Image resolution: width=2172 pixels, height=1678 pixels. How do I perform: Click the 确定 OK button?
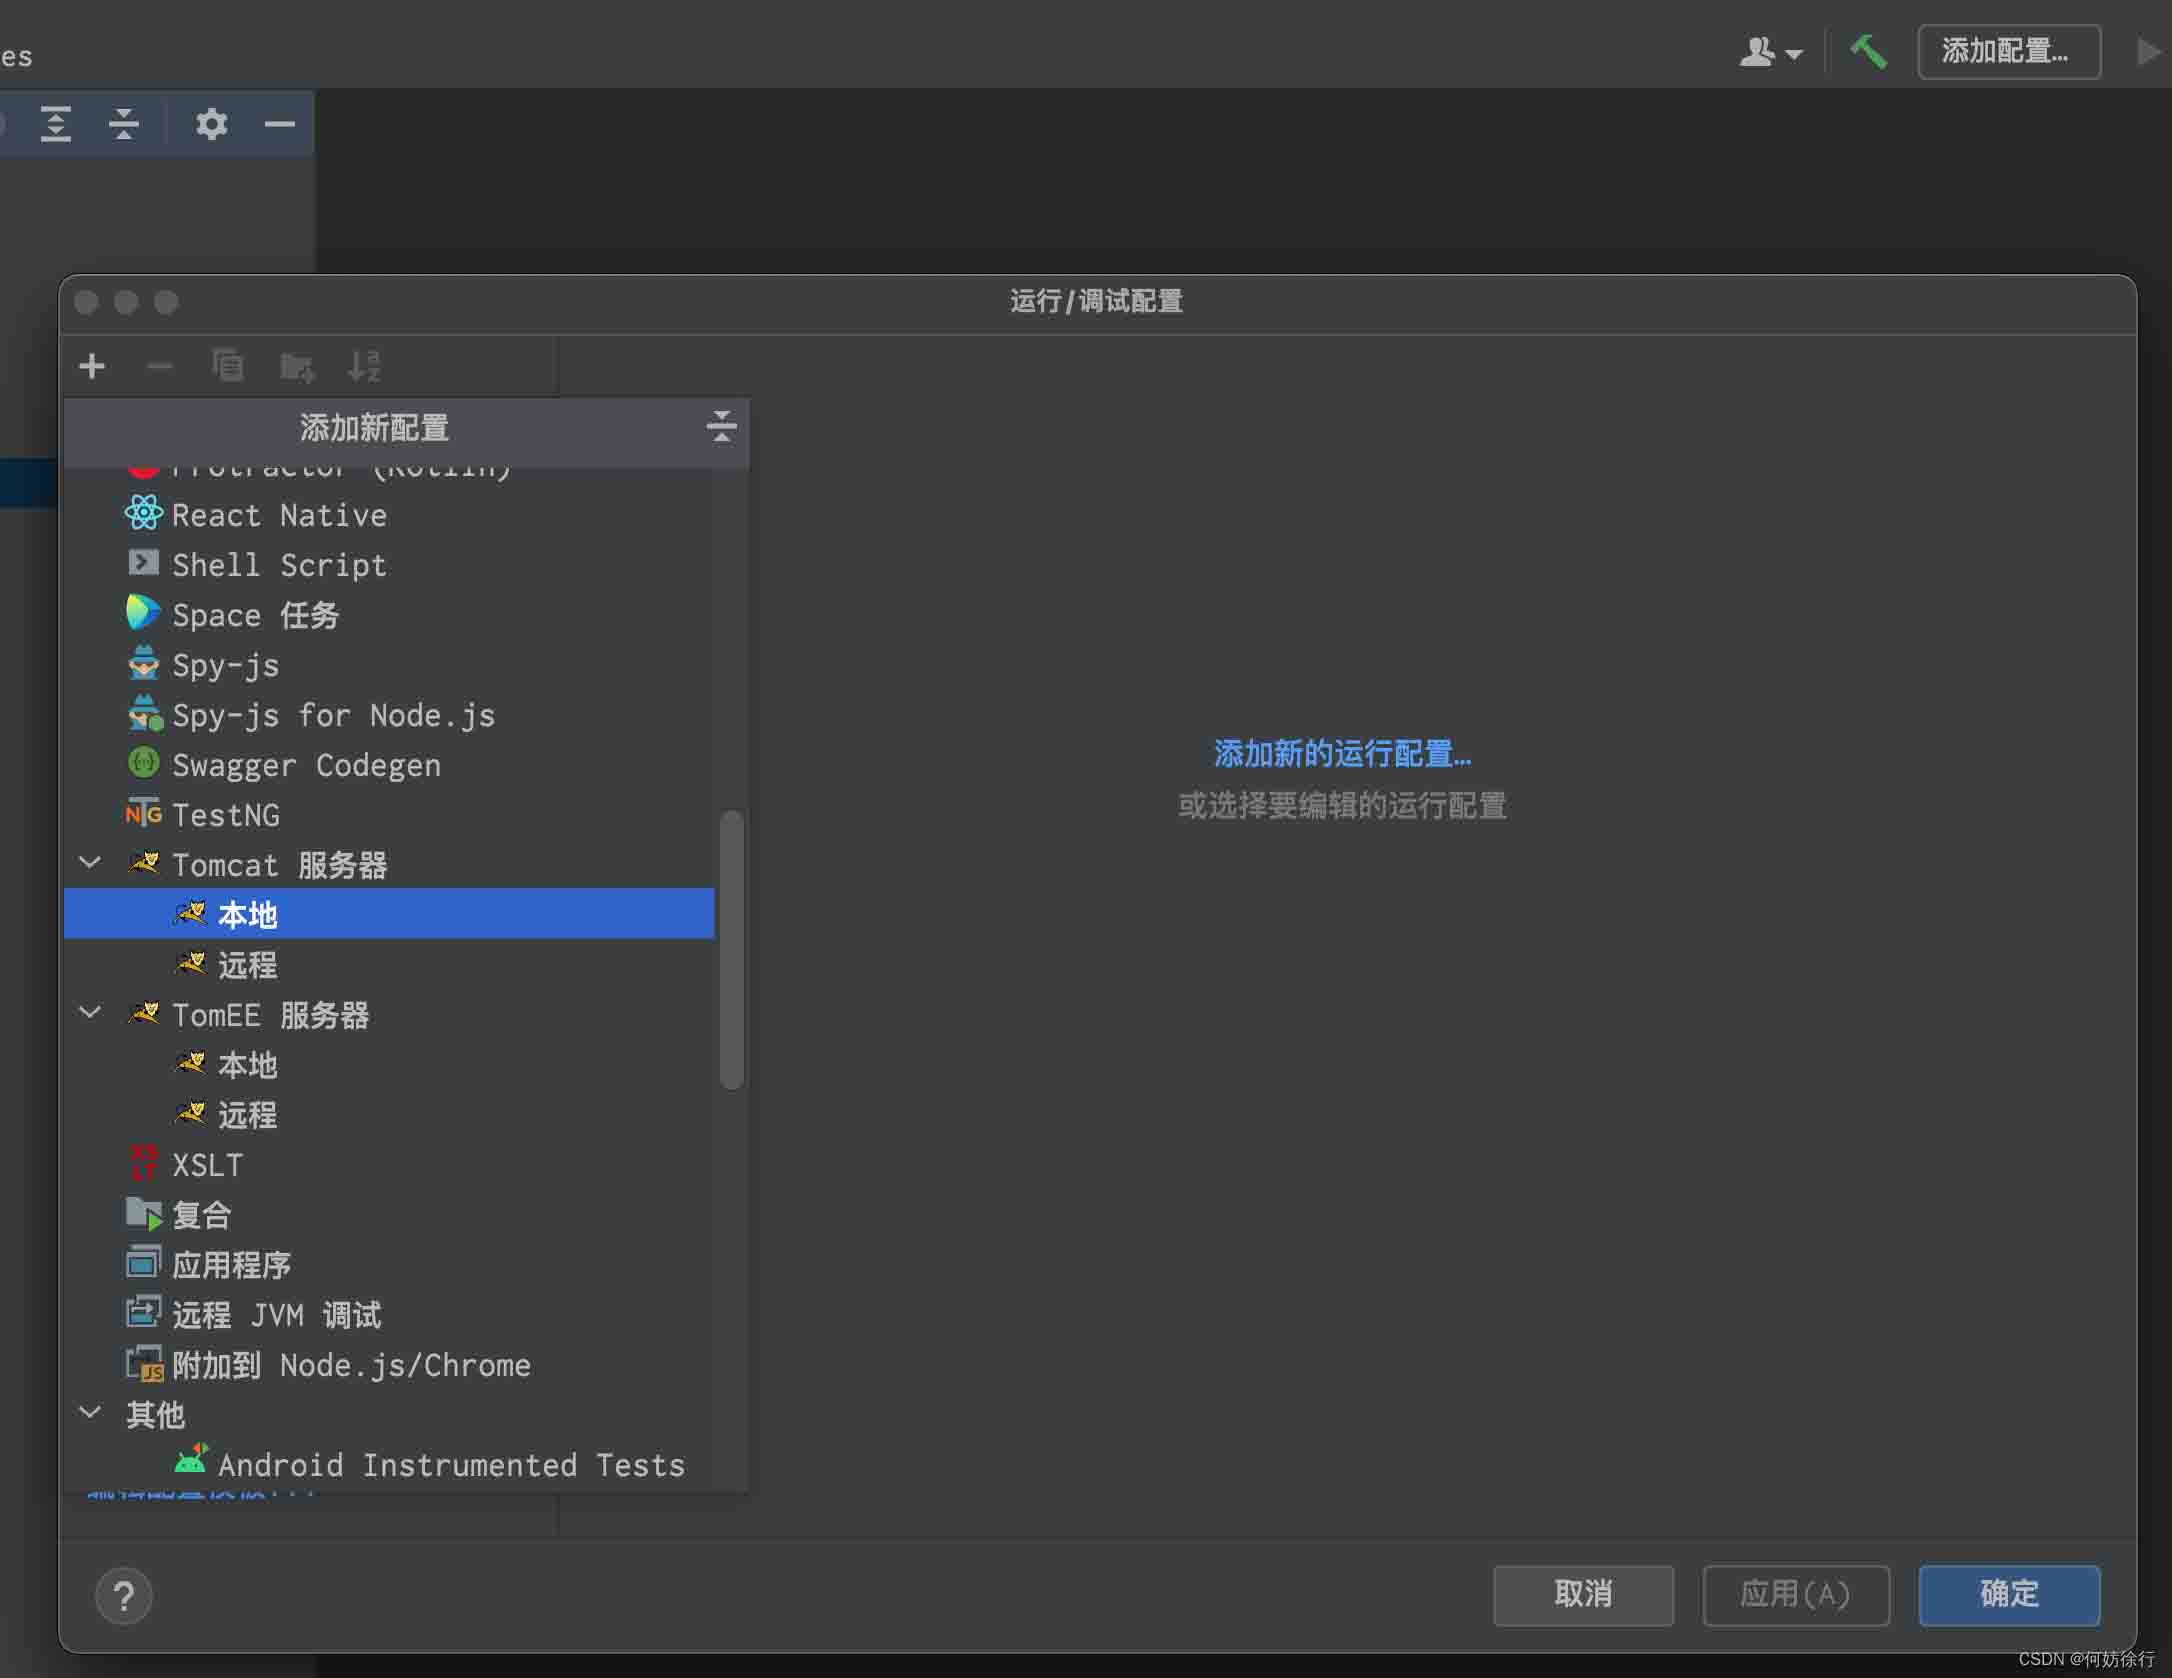click(x=2009, y=1595)
